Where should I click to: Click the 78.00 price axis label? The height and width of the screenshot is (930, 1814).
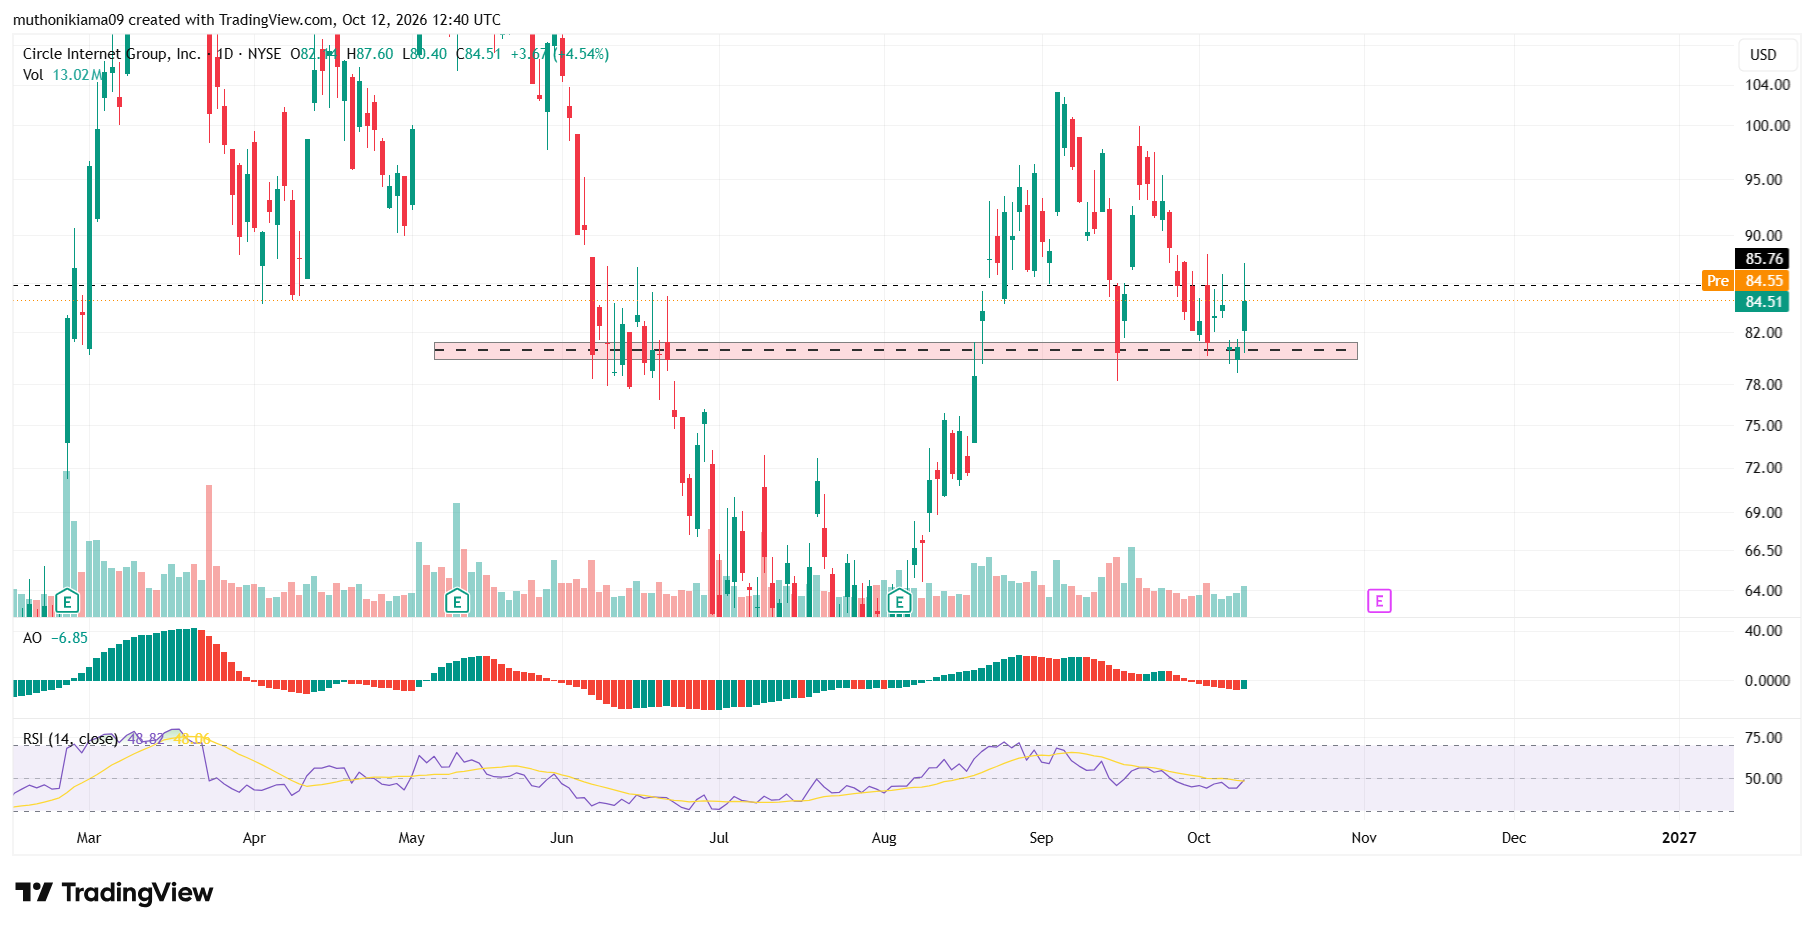(x=1763, y=385)
